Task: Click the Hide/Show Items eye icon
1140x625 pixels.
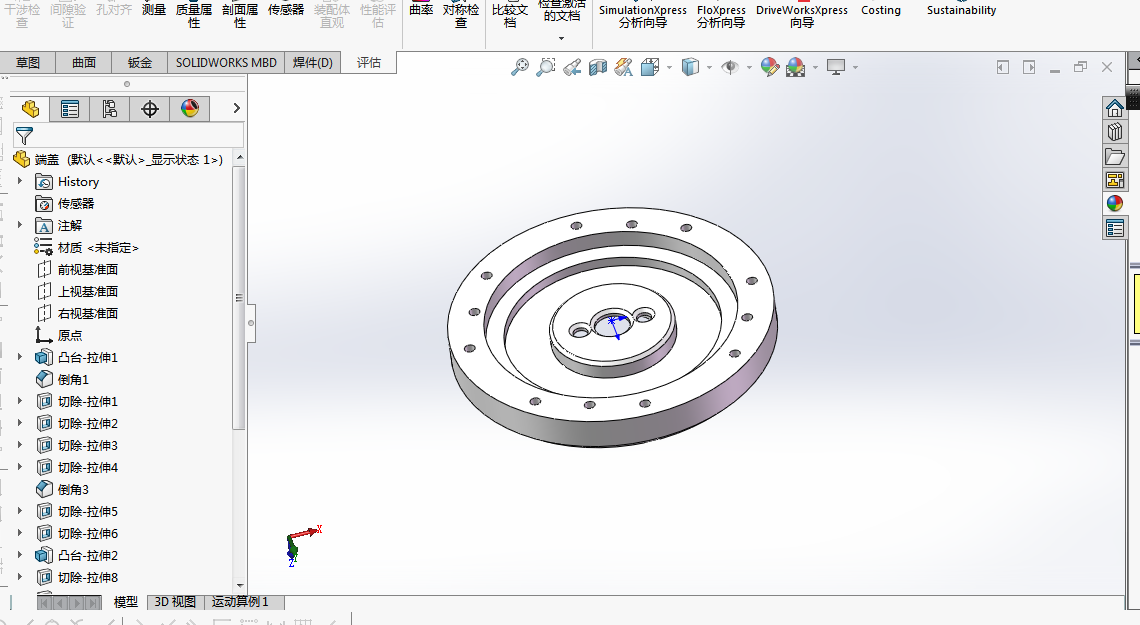Action: pyautogui.click(x=730, y=68)
